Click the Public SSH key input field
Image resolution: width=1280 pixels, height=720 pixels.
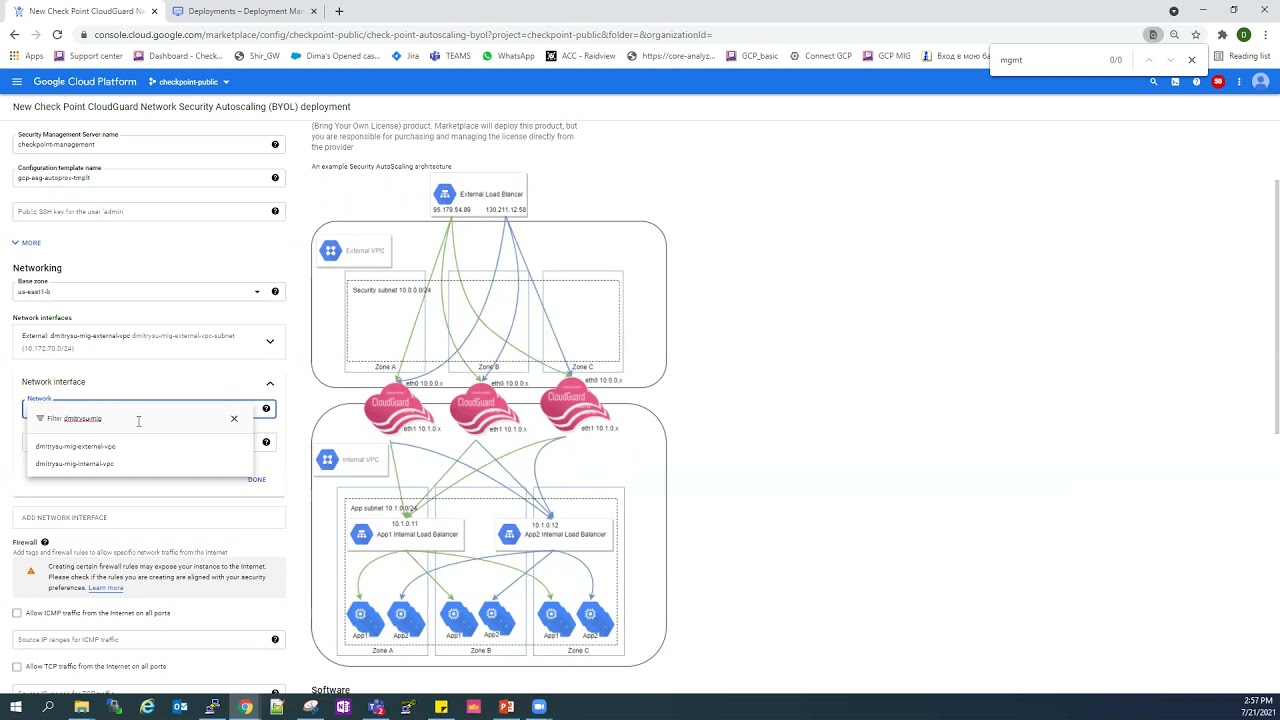(x=140, y=211)
